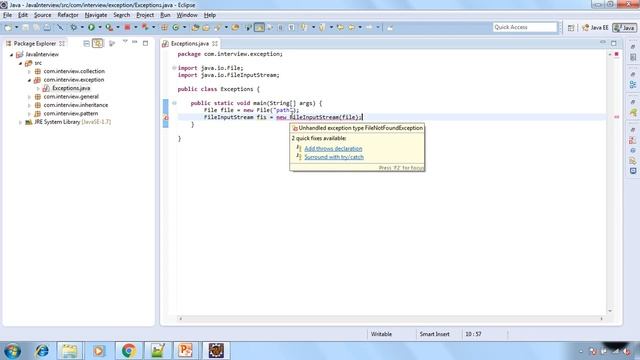
Task: Toggle the highlighted Mark Occurrences button
Action: [259, 27]
